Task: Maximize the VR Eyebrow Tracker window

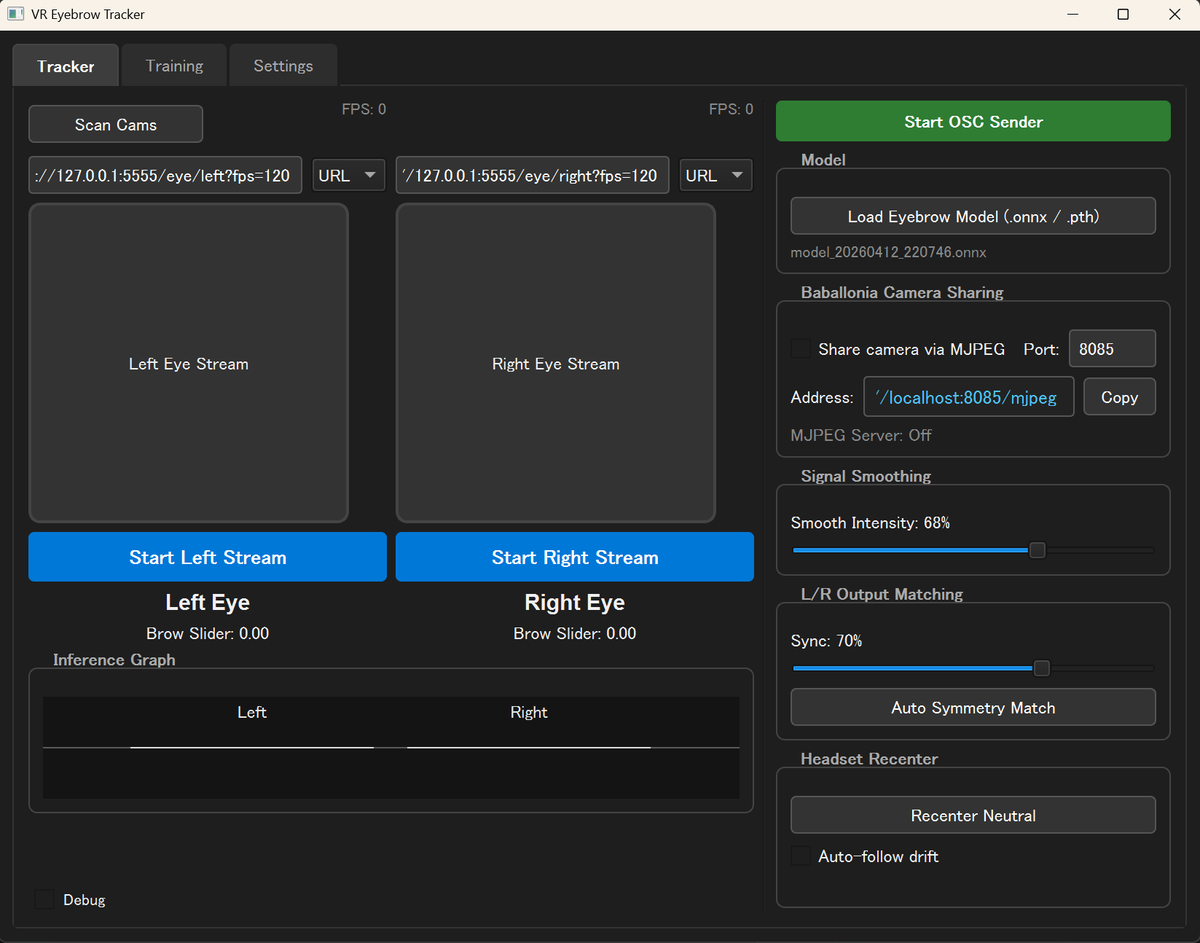Action: (x=1123, y=15)
